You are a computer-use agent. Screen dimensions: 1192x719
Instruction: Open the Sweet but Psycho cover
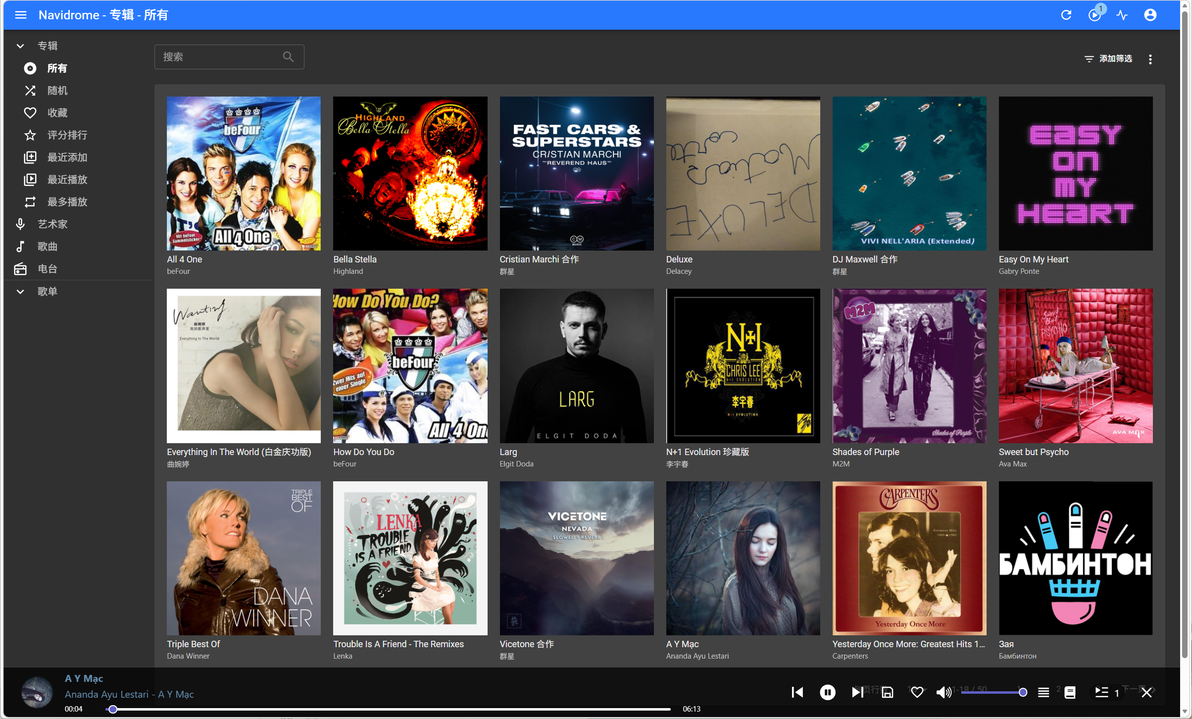point(1076,366)
